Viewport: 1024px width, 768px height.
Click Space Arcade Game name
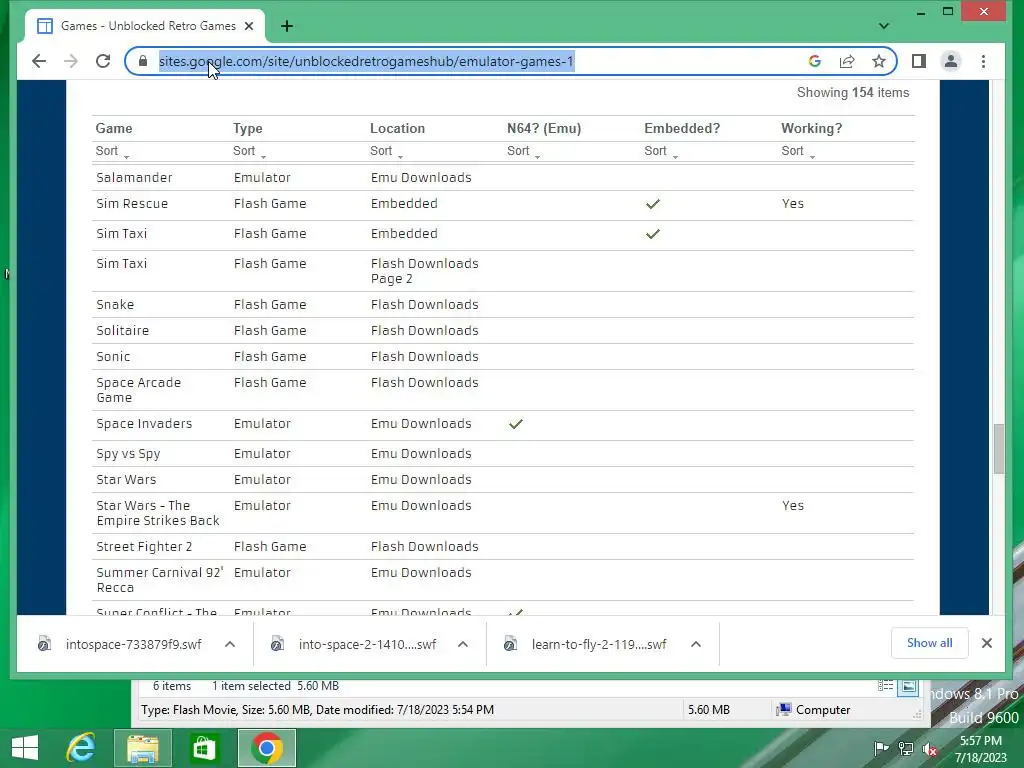coord(138,390)
